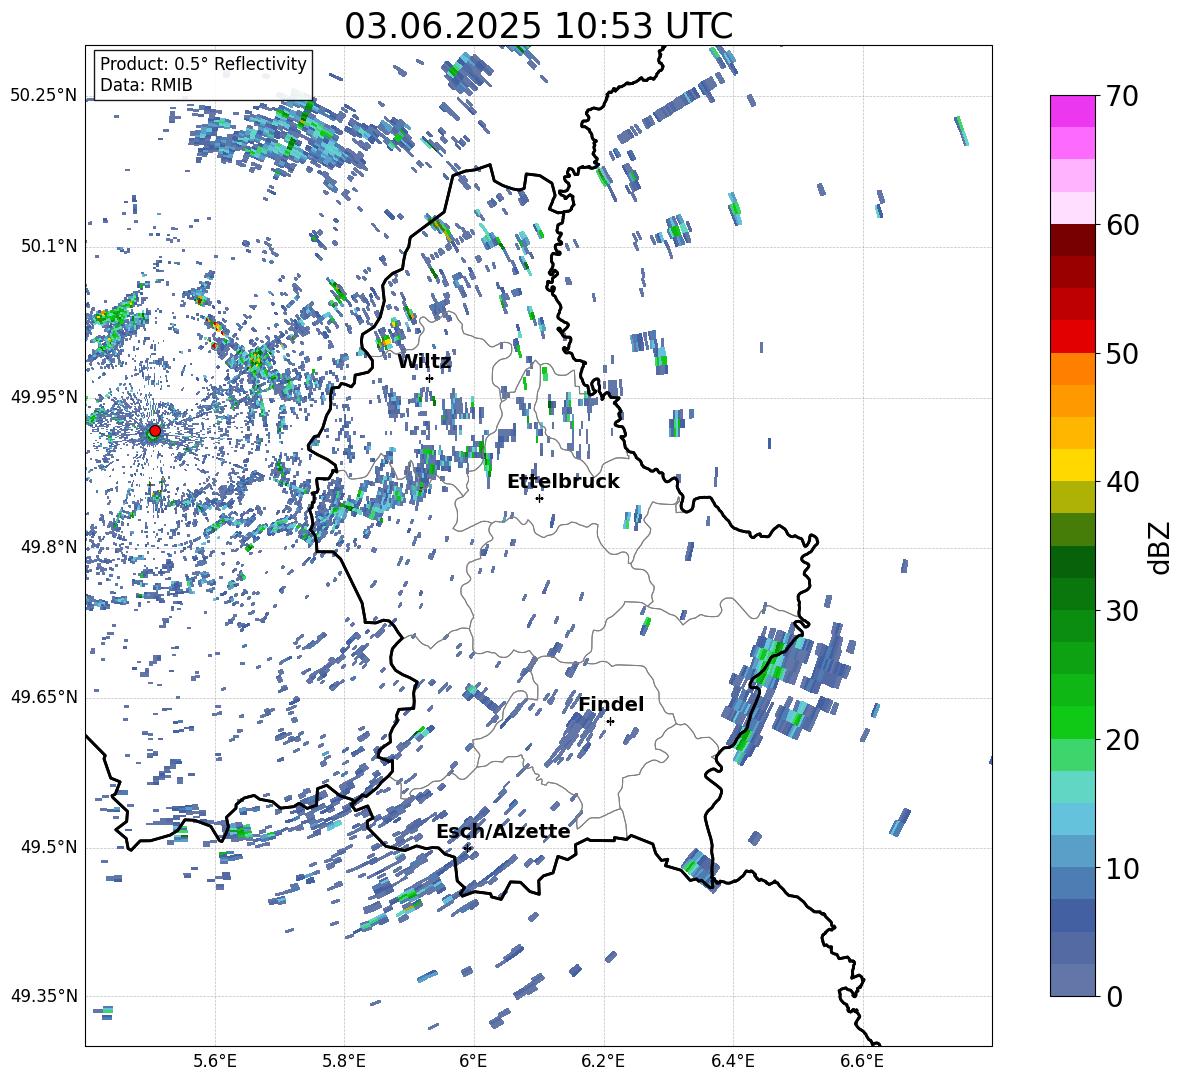Click the 49.95°N latitude label
Screen dimensions: 1184x1081
(x=44, y=397)
